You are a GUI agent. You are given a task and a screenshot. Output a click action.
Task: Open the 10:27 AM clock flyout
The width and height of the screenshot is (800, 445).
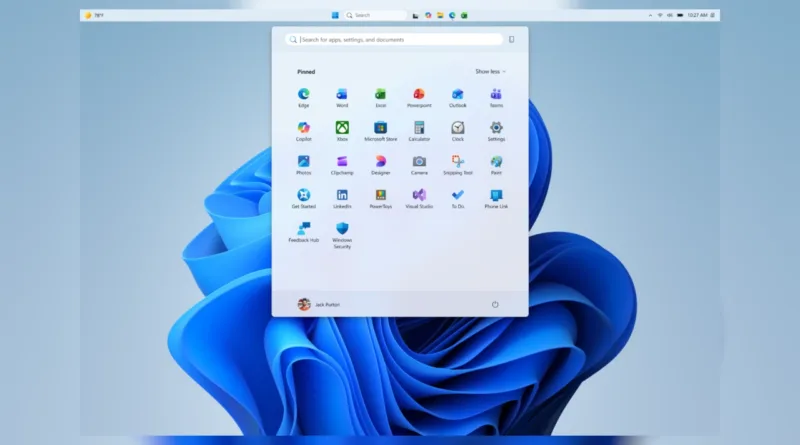pyautogui.click(x=697, y=15)
